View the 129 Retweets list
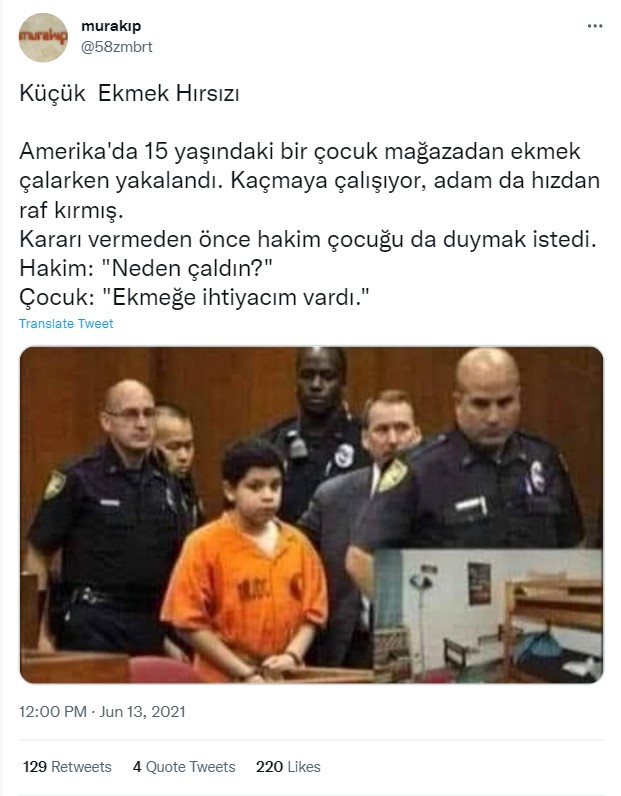This screenshot has width=621, height=796. [x=67, y=767]
